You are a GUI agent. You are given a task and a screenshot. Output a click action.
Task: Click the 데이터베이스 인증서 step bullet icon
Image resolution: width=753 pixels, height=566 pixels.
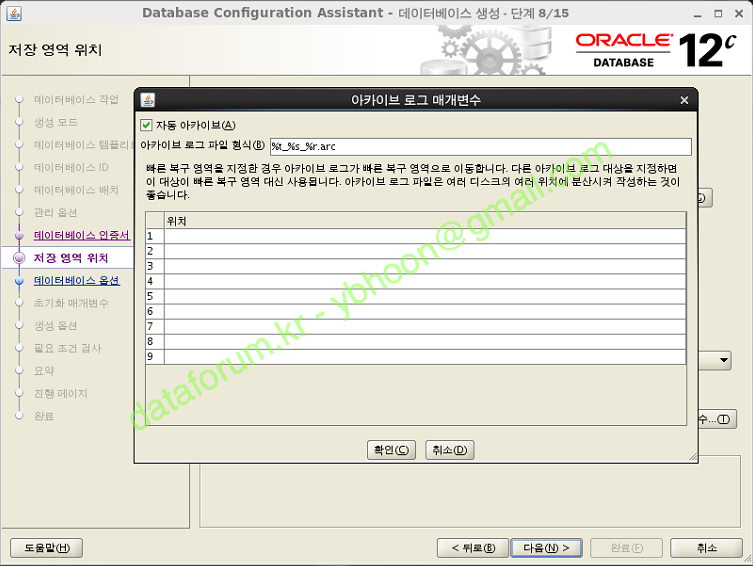[x=19, y=236]
